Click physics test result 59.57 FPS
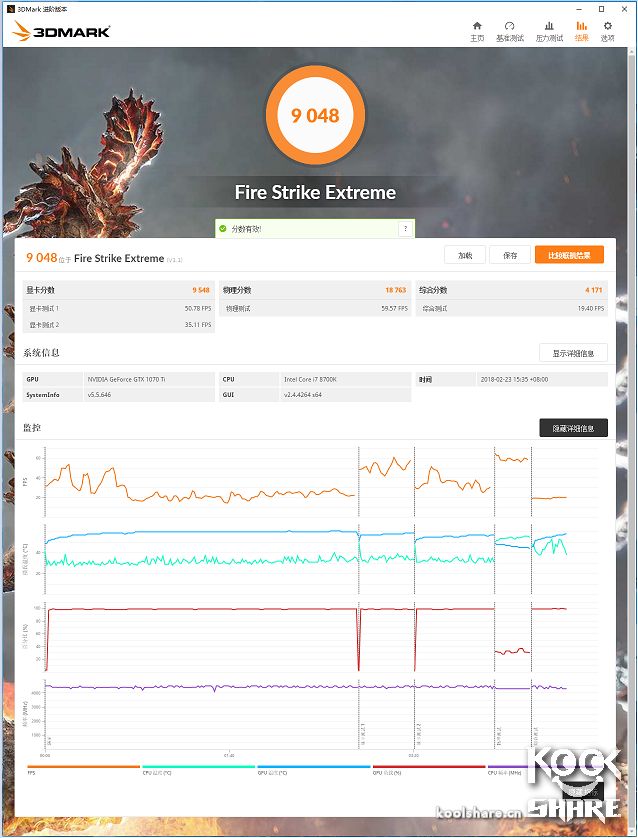Screen dimensions: 638x838 [x=394, y=308]
